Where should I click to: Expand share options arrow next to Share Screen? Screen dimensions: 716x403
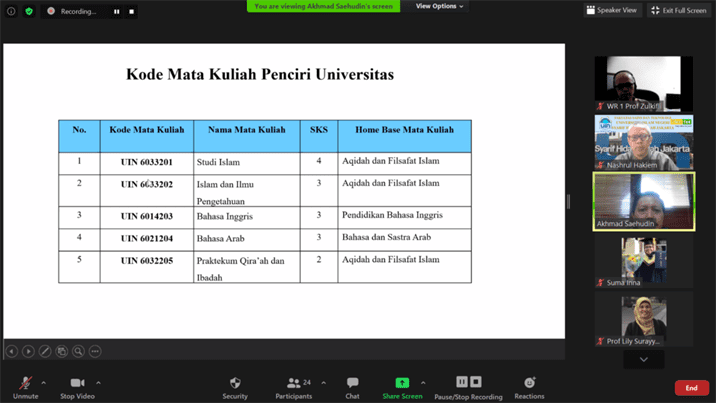click(x=423, y=383)
